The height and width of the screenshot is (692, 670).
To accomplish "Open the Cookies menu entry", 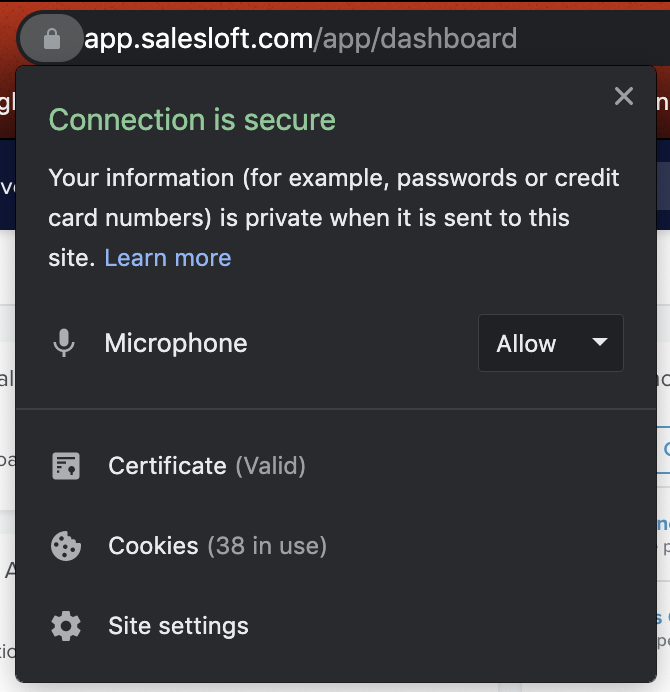I will (x=153, y=546).
